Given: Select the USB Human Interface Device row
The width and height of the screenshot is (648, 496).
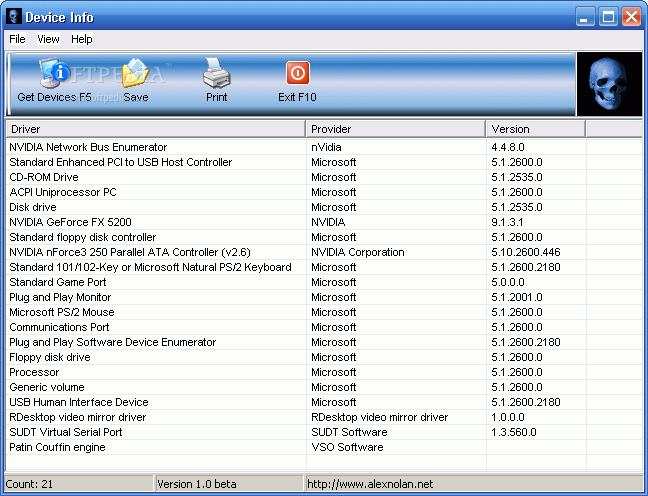Looking at the screenshot, I should click(x=78, y=402).
